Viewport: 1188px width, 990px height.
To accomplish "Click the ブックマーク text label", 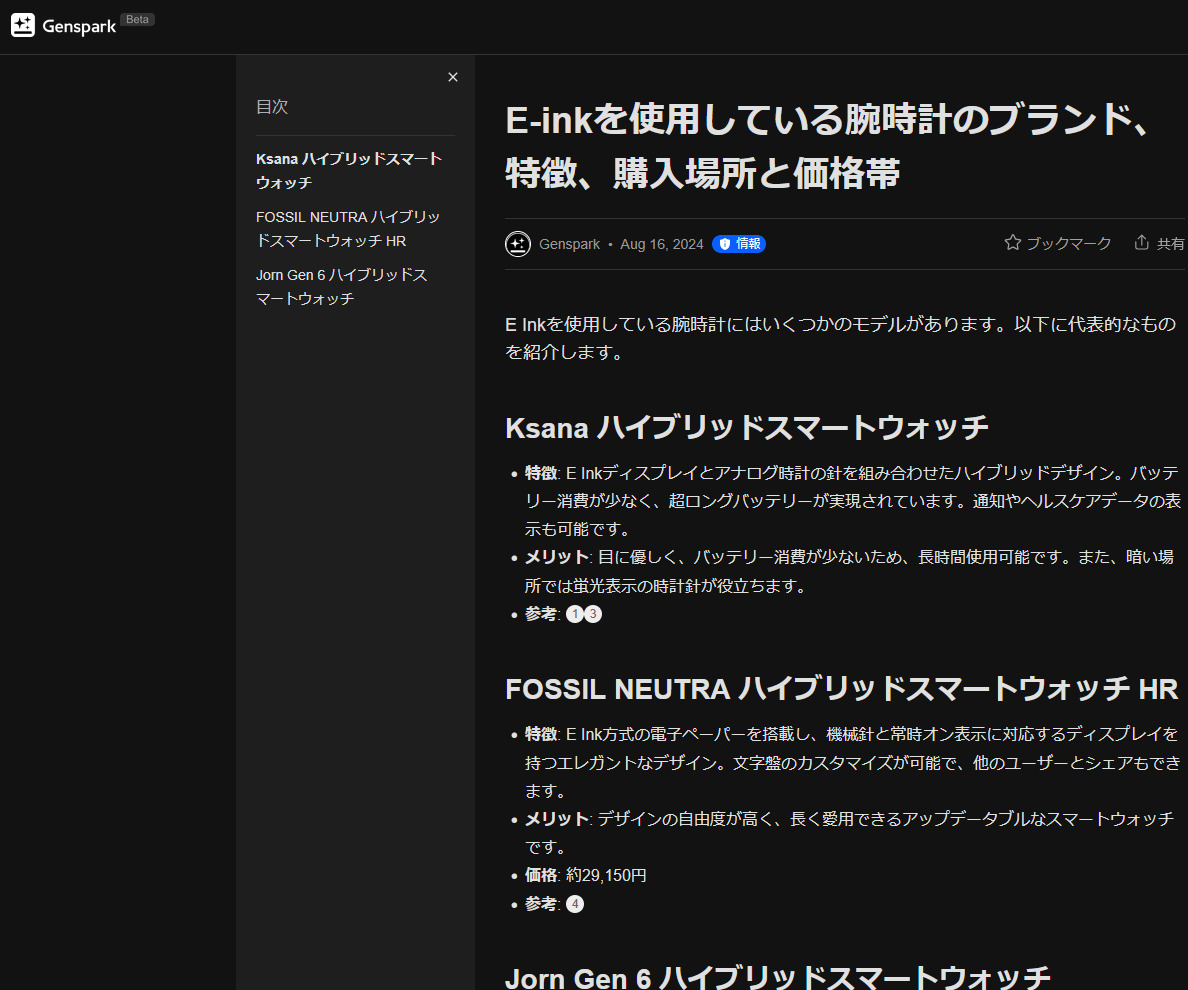I will (x=1068, y=244).
